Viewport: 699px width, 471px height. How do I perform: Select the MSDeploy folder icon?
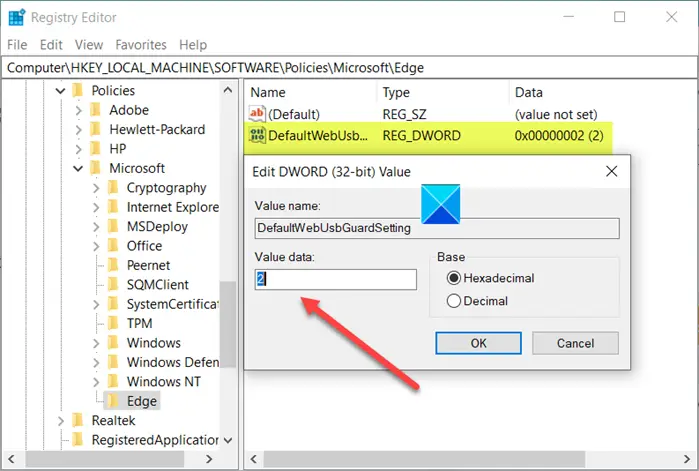[x=113, y=226]
